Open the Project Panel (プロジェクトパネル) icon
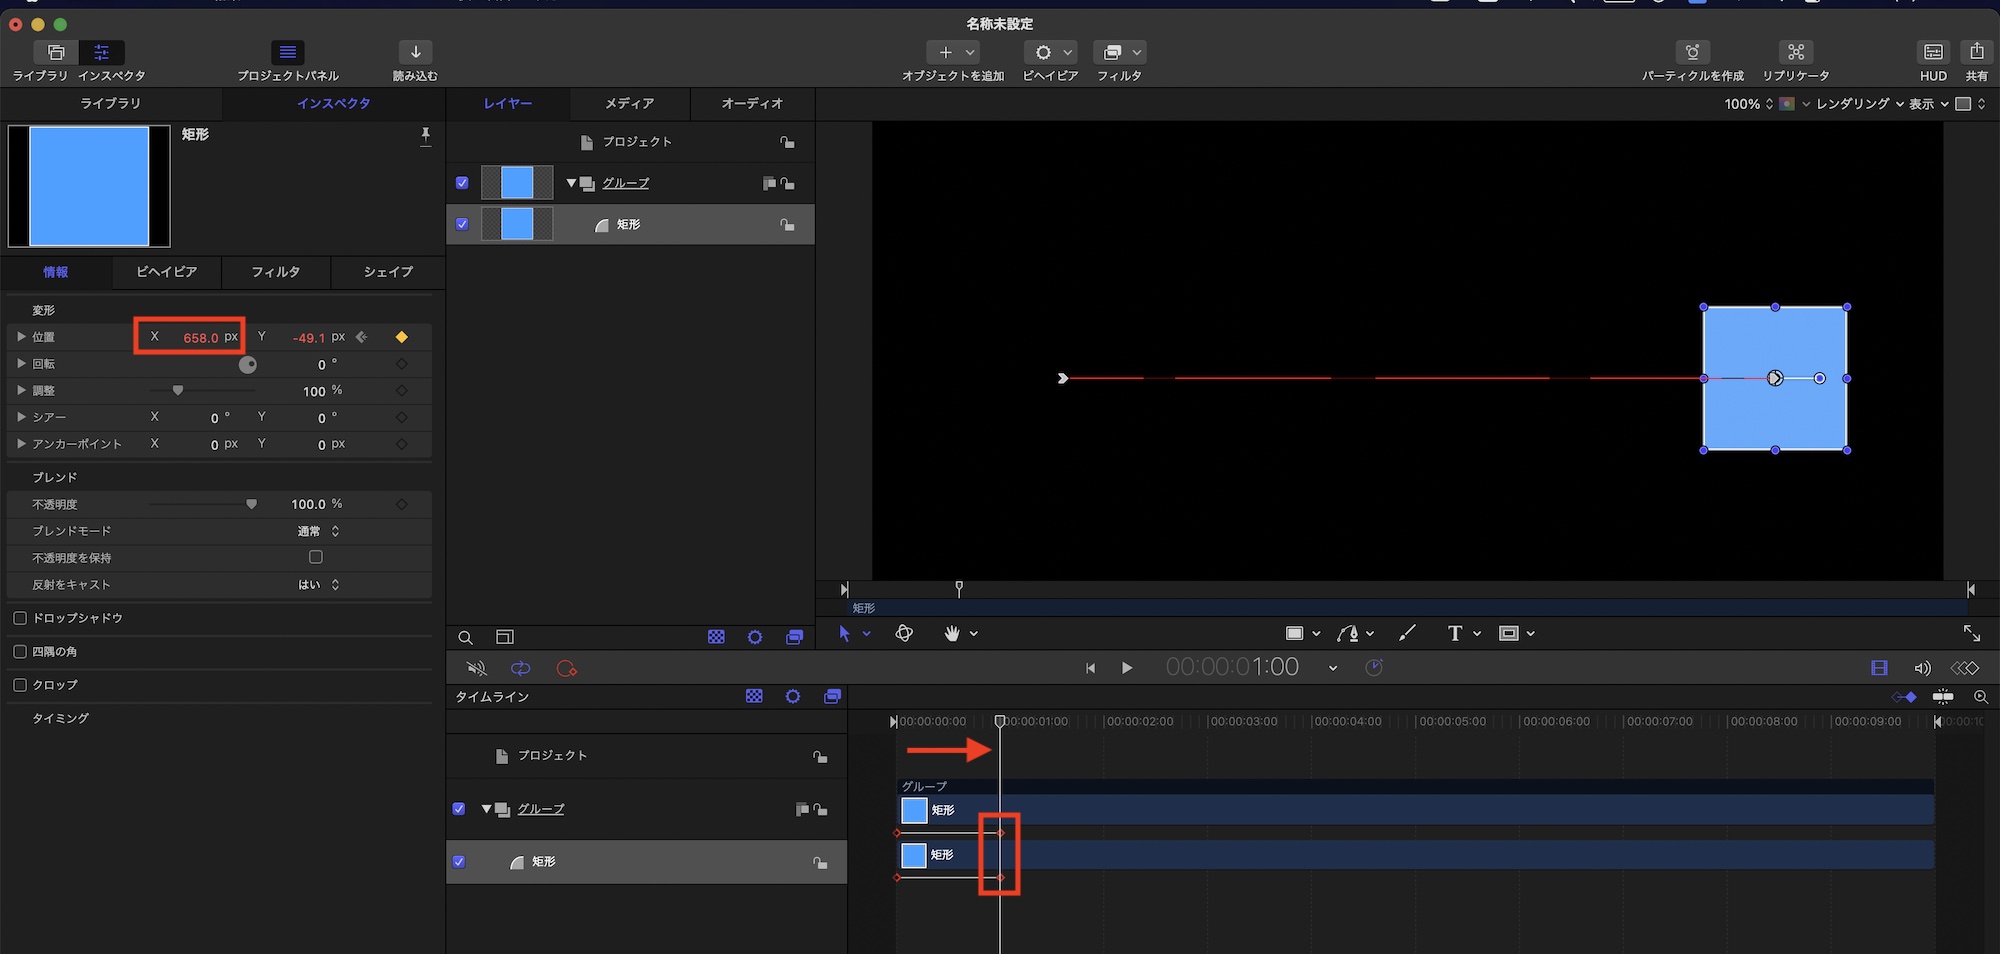 point(288,52)
